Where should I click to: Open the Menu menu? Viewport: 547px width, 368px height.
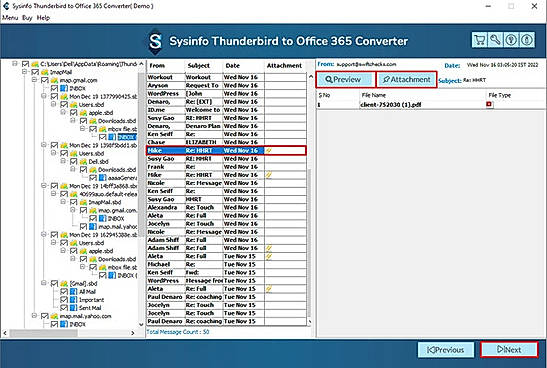(10, 18)
